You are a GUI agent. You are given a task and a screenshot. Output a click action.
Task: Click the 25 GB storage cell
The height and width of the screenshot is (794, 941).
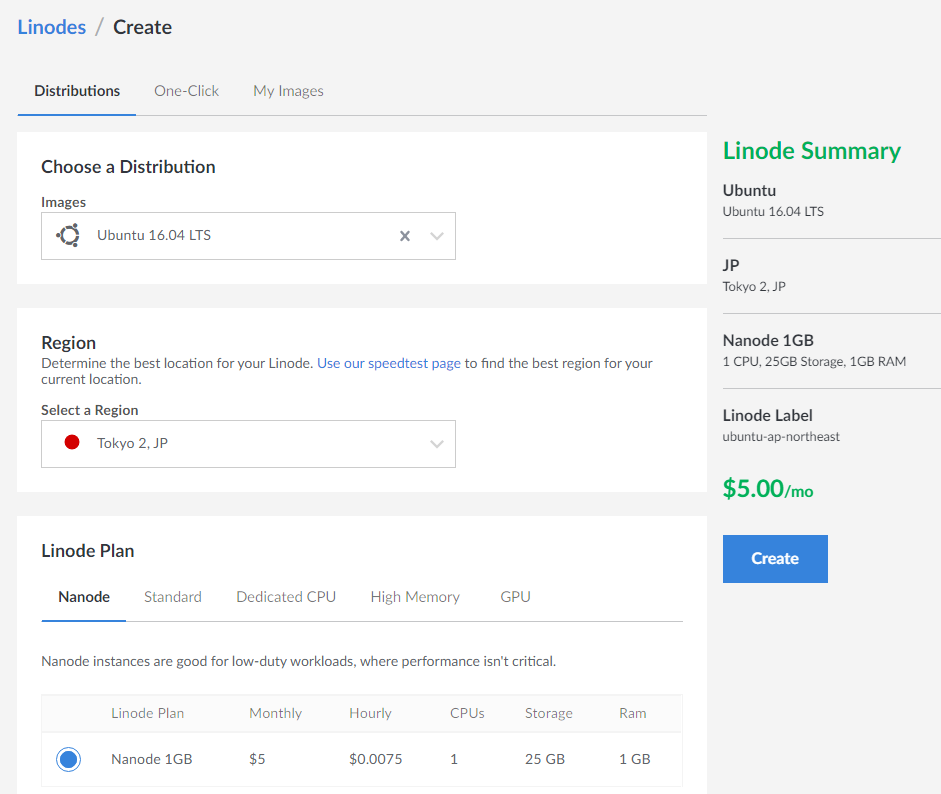(545, 759)
